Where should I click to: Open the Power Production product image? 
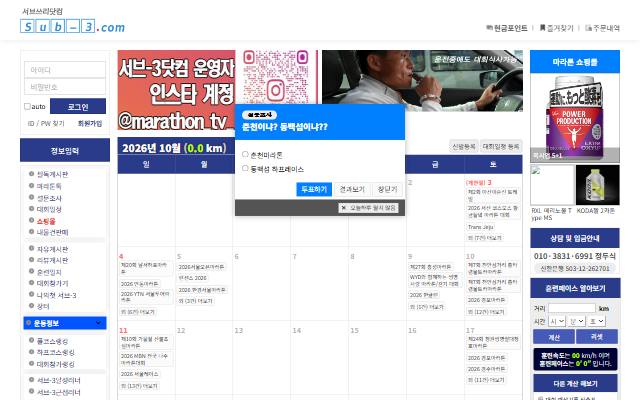coord(575,118)
